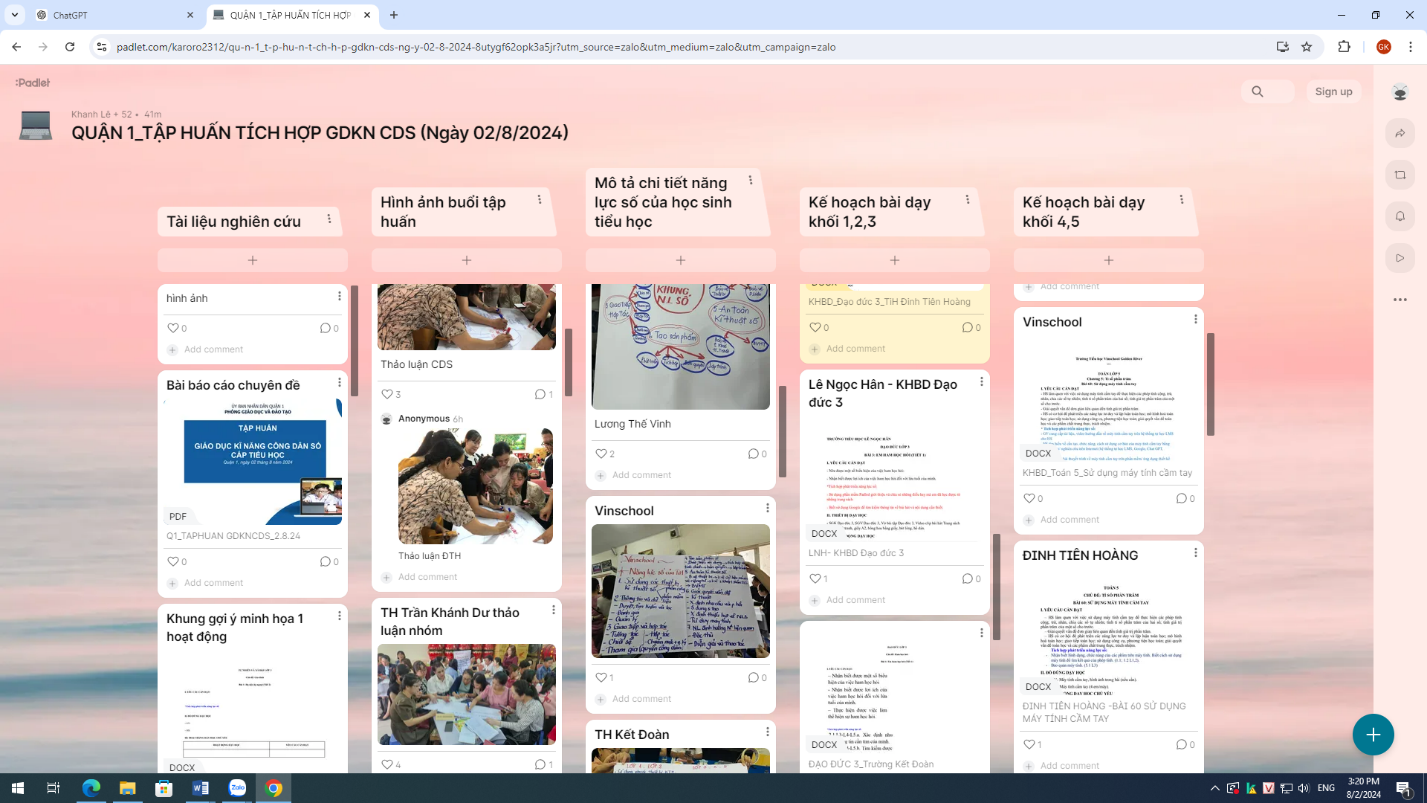Open Microsoft Edge from the taskbar
Image resolution: width=1427 pixels, height=803 pixels.
(x=90, y=788)
